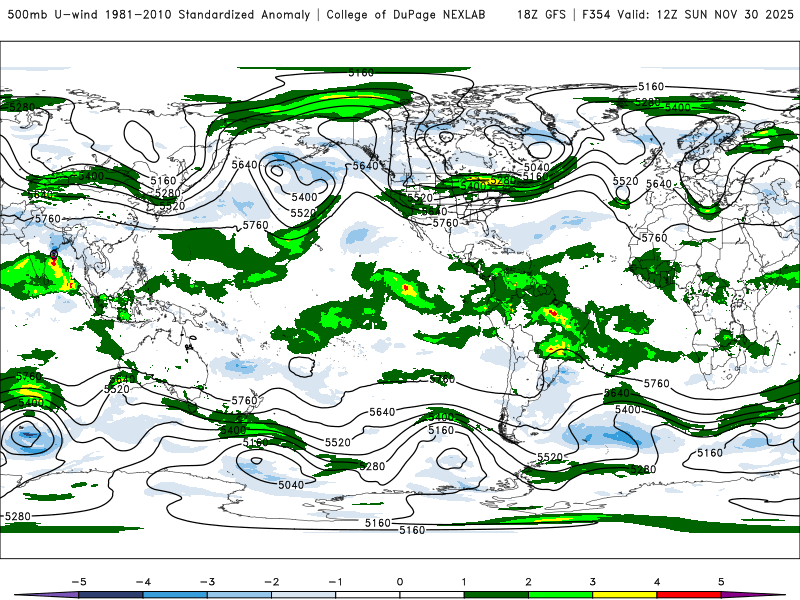
Task: Click the dark green 1 to 2 colorbar segment
Action: 496,595
